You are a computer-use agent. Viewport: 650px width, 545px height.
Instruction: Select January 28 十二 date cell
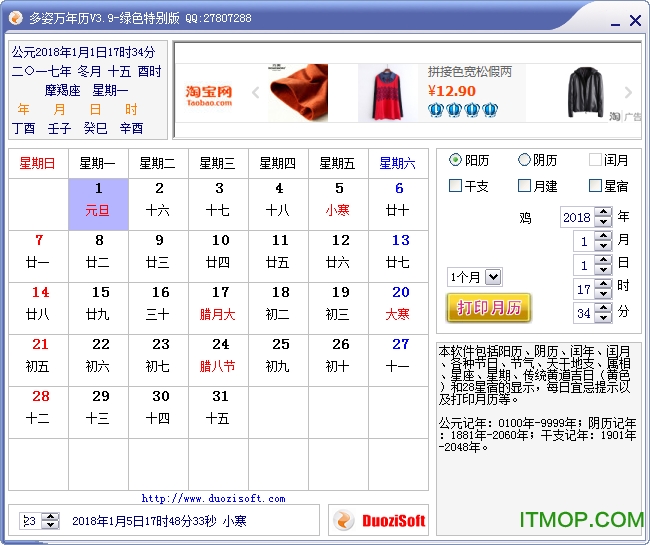(x=39, y=412)
